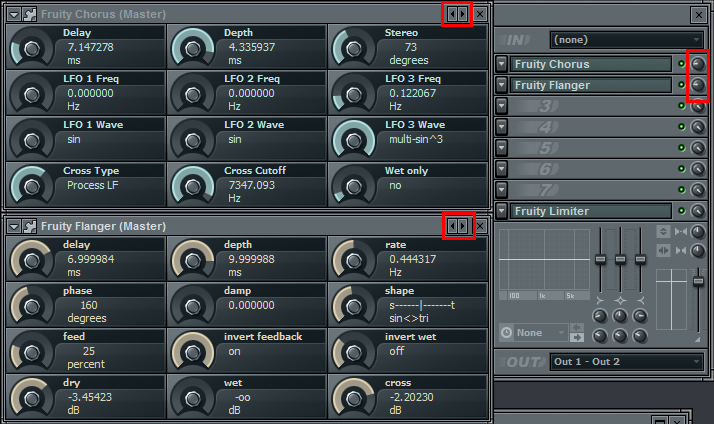714x424 pixels.
Task: Click the Fruity Limiter effect slot name
Action: (591, 211)
